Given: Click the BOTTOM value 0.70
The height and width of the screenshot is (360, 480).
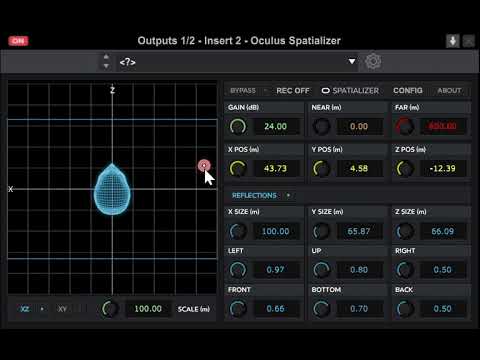Looking at the screenshot, I should pos(359,309).
